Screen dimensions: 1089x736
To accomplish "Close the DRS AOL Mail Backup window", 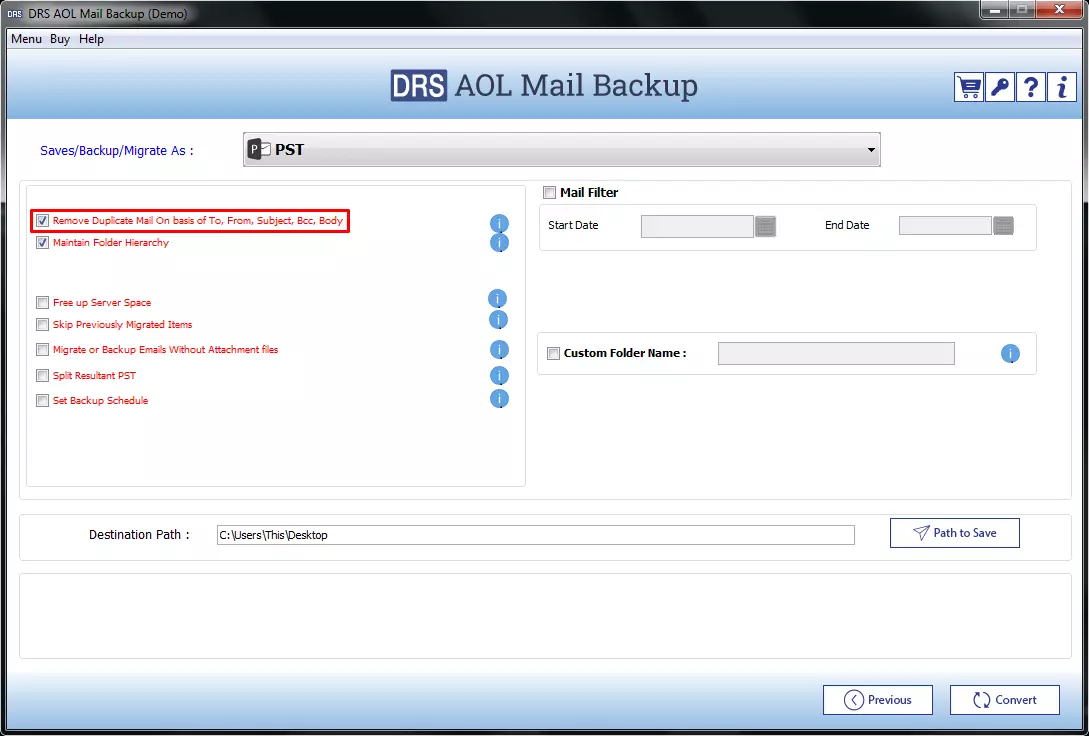I will pos(1059,10).
